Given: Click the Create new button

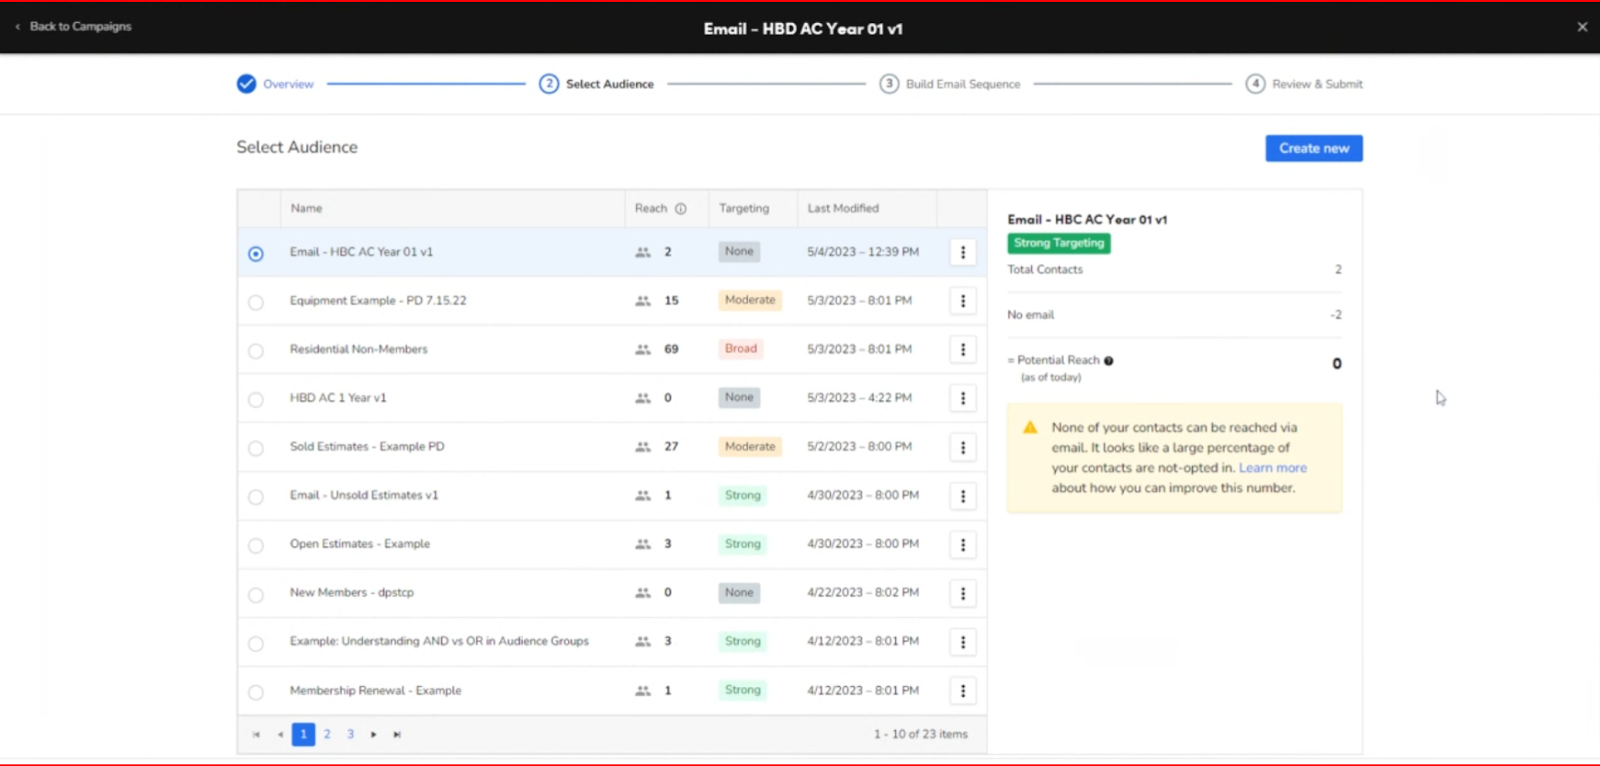Looking at the screenshot, I should point(1314,148).
